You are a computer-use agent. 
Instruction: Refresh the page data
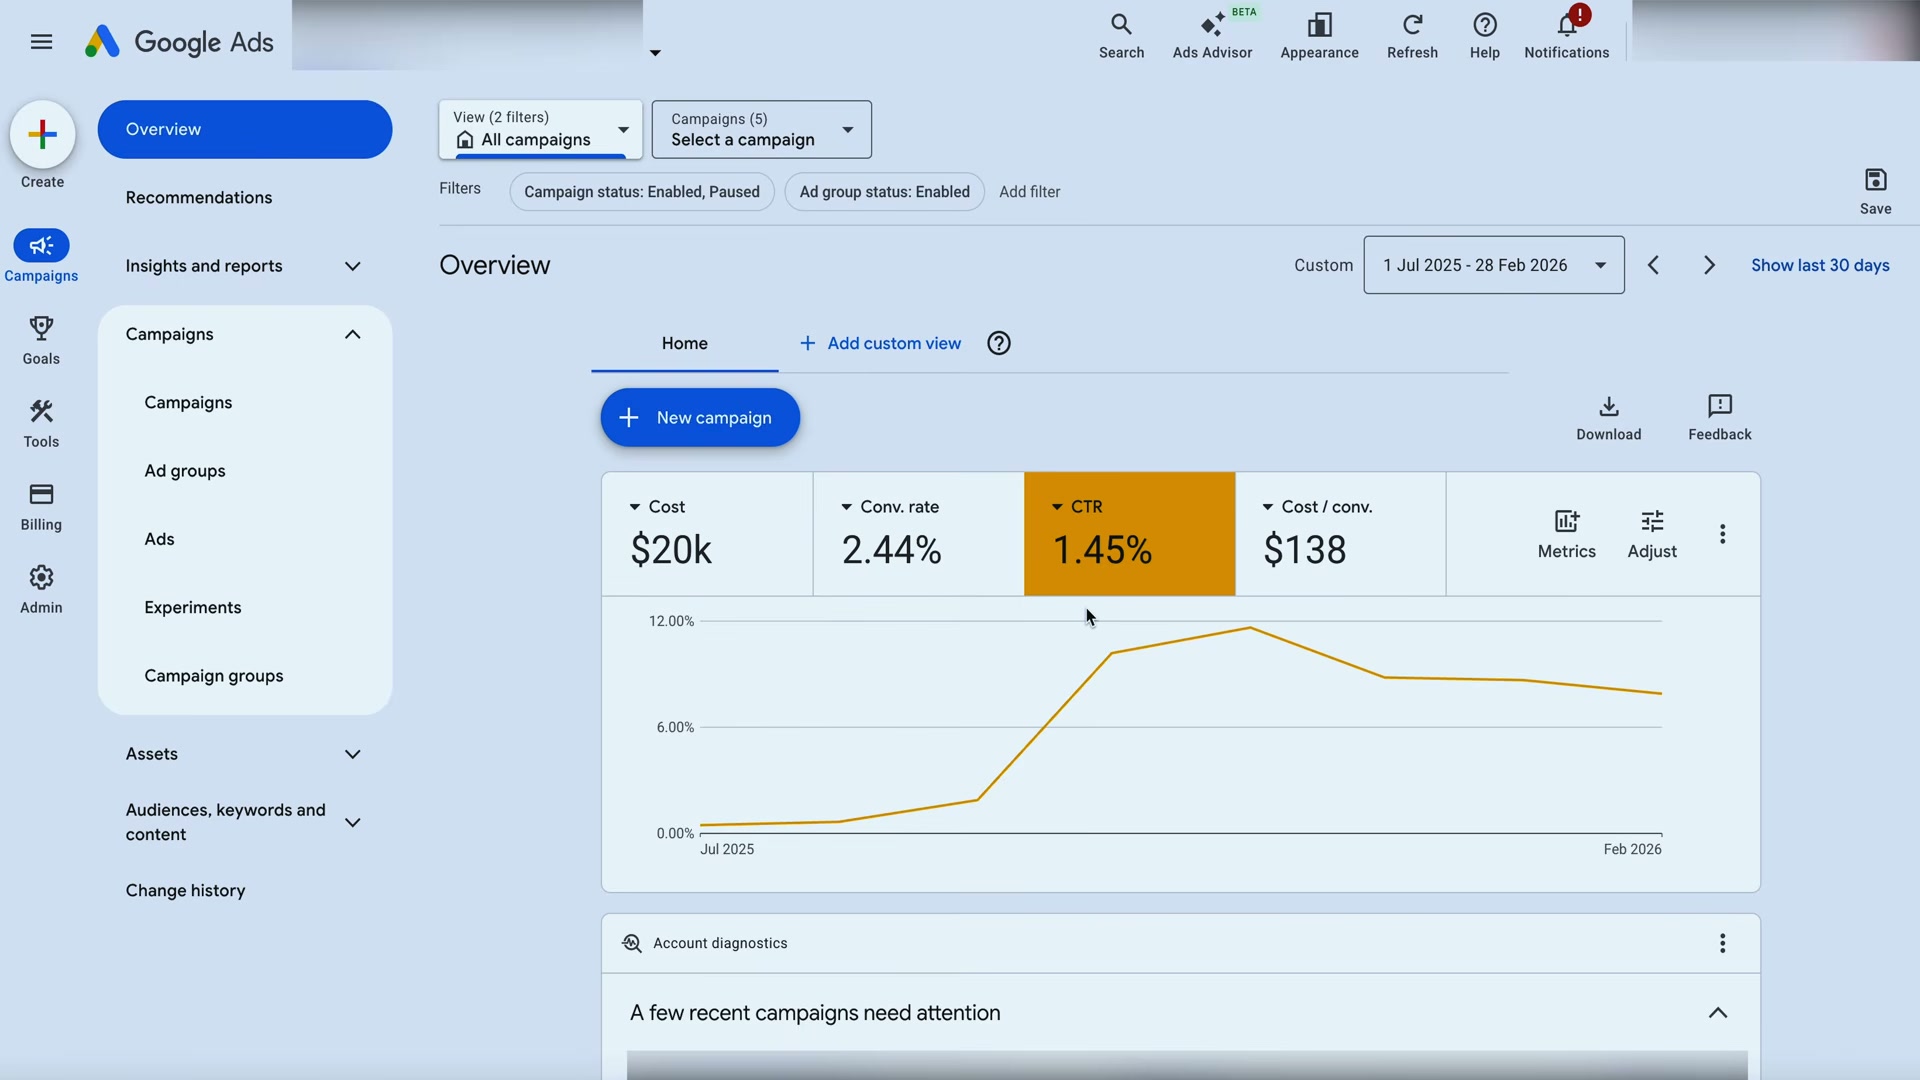click(1411, 35)
